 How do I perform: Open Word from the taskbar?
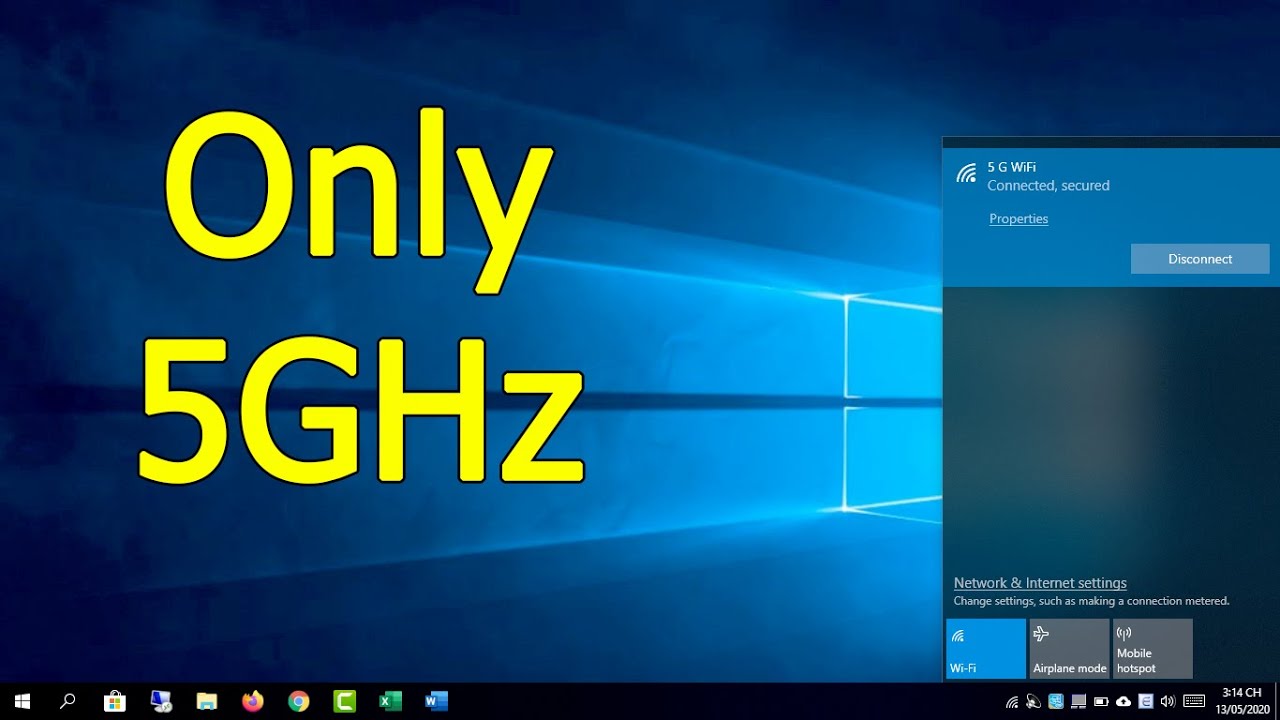tap(436, 701)
